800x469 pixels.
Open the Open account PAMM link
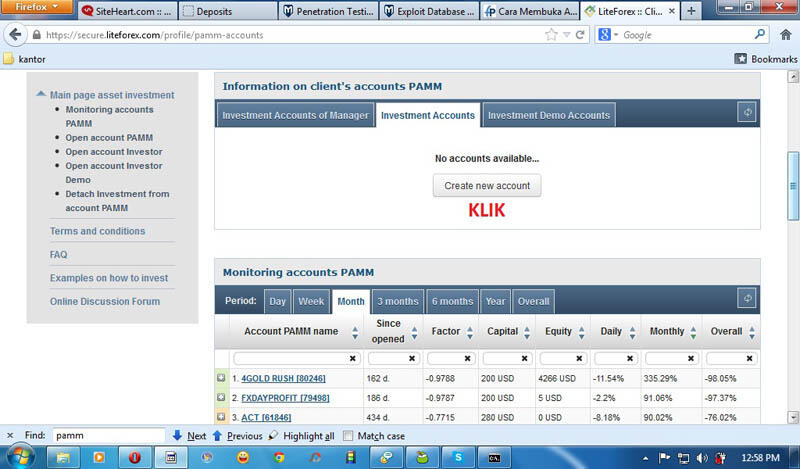tap(109, 138)
